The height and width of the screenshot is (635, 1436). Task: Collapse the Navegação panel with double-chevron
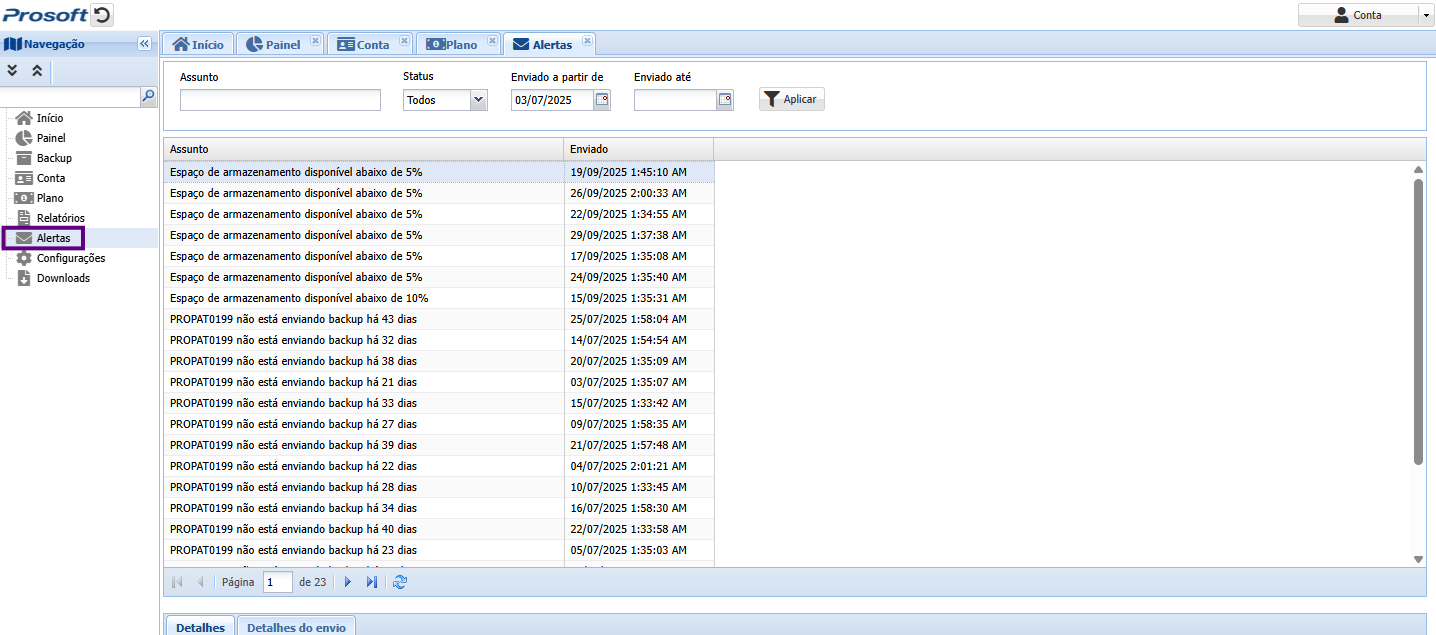(x=144, y=44)
